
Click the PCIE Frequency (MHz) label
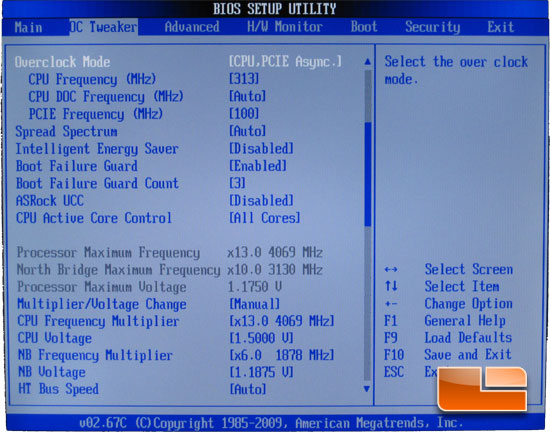pos(96,114)
